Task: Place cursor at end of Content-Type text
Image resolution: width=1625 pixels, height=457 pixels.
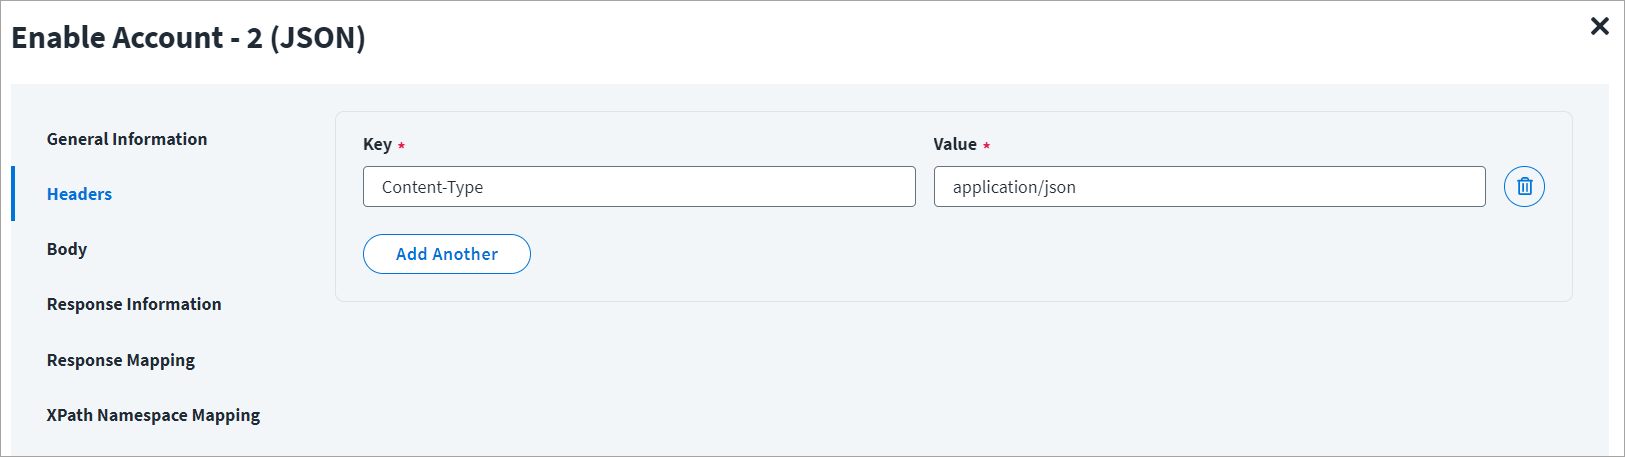Action: pos(484,187)
